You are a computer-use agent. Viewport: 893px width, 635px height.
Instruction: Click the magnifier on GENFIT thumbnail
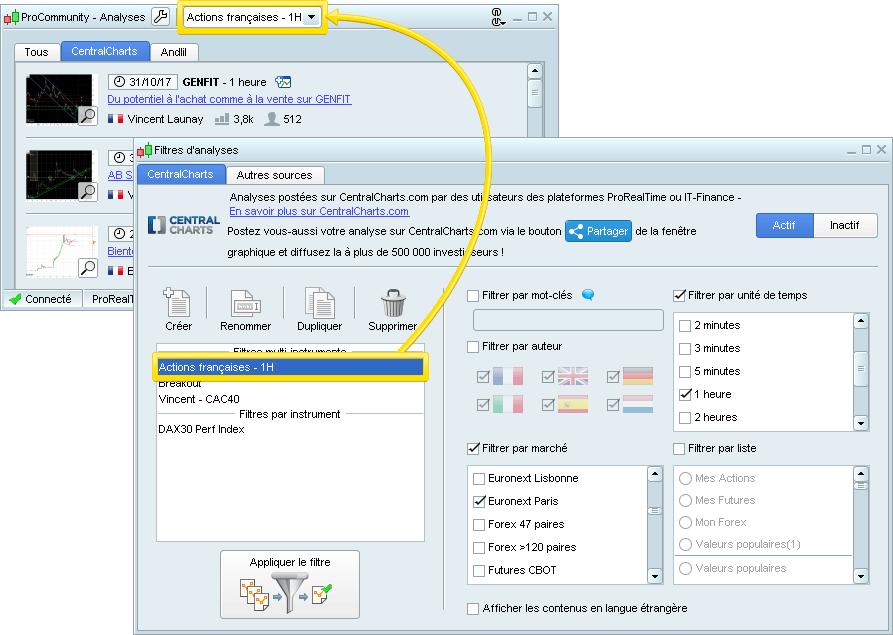coord(87,117)
